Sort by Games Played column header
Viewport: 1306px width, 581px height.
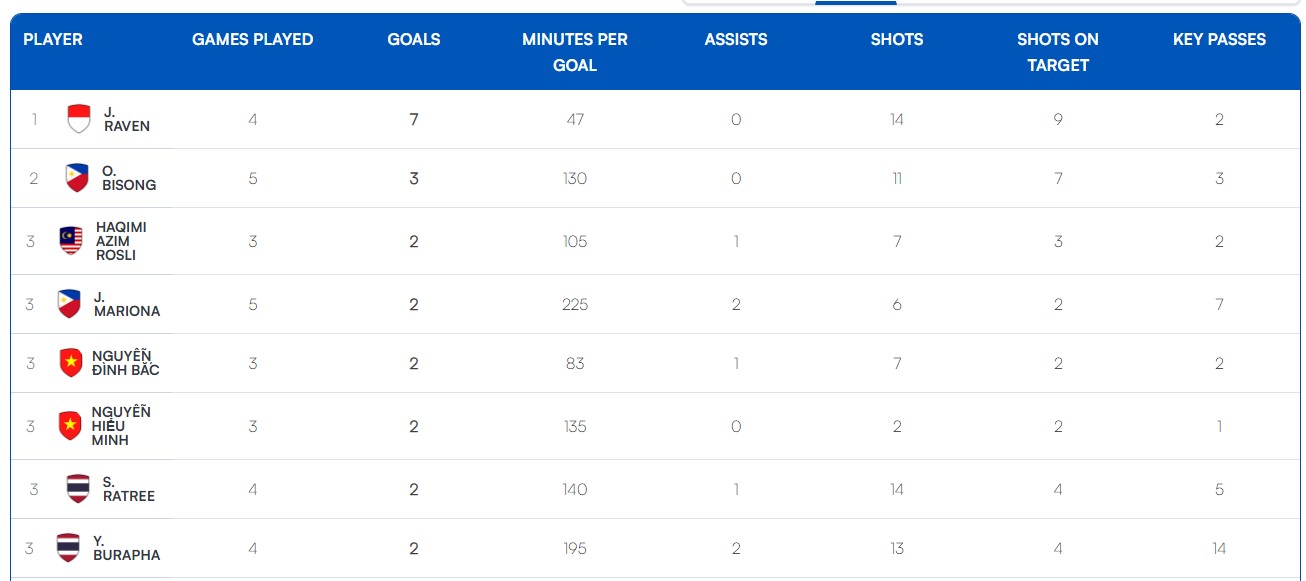tap(253, 40)
